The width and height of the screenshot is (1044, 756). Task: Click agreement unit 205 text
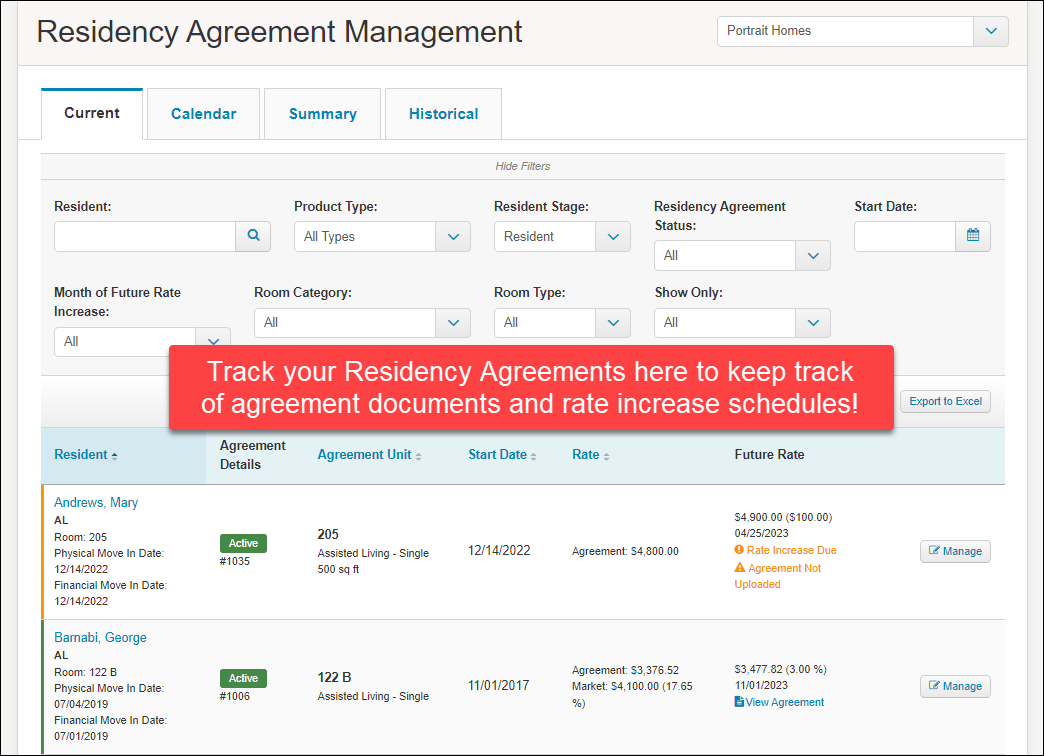(x=328, y=534)
